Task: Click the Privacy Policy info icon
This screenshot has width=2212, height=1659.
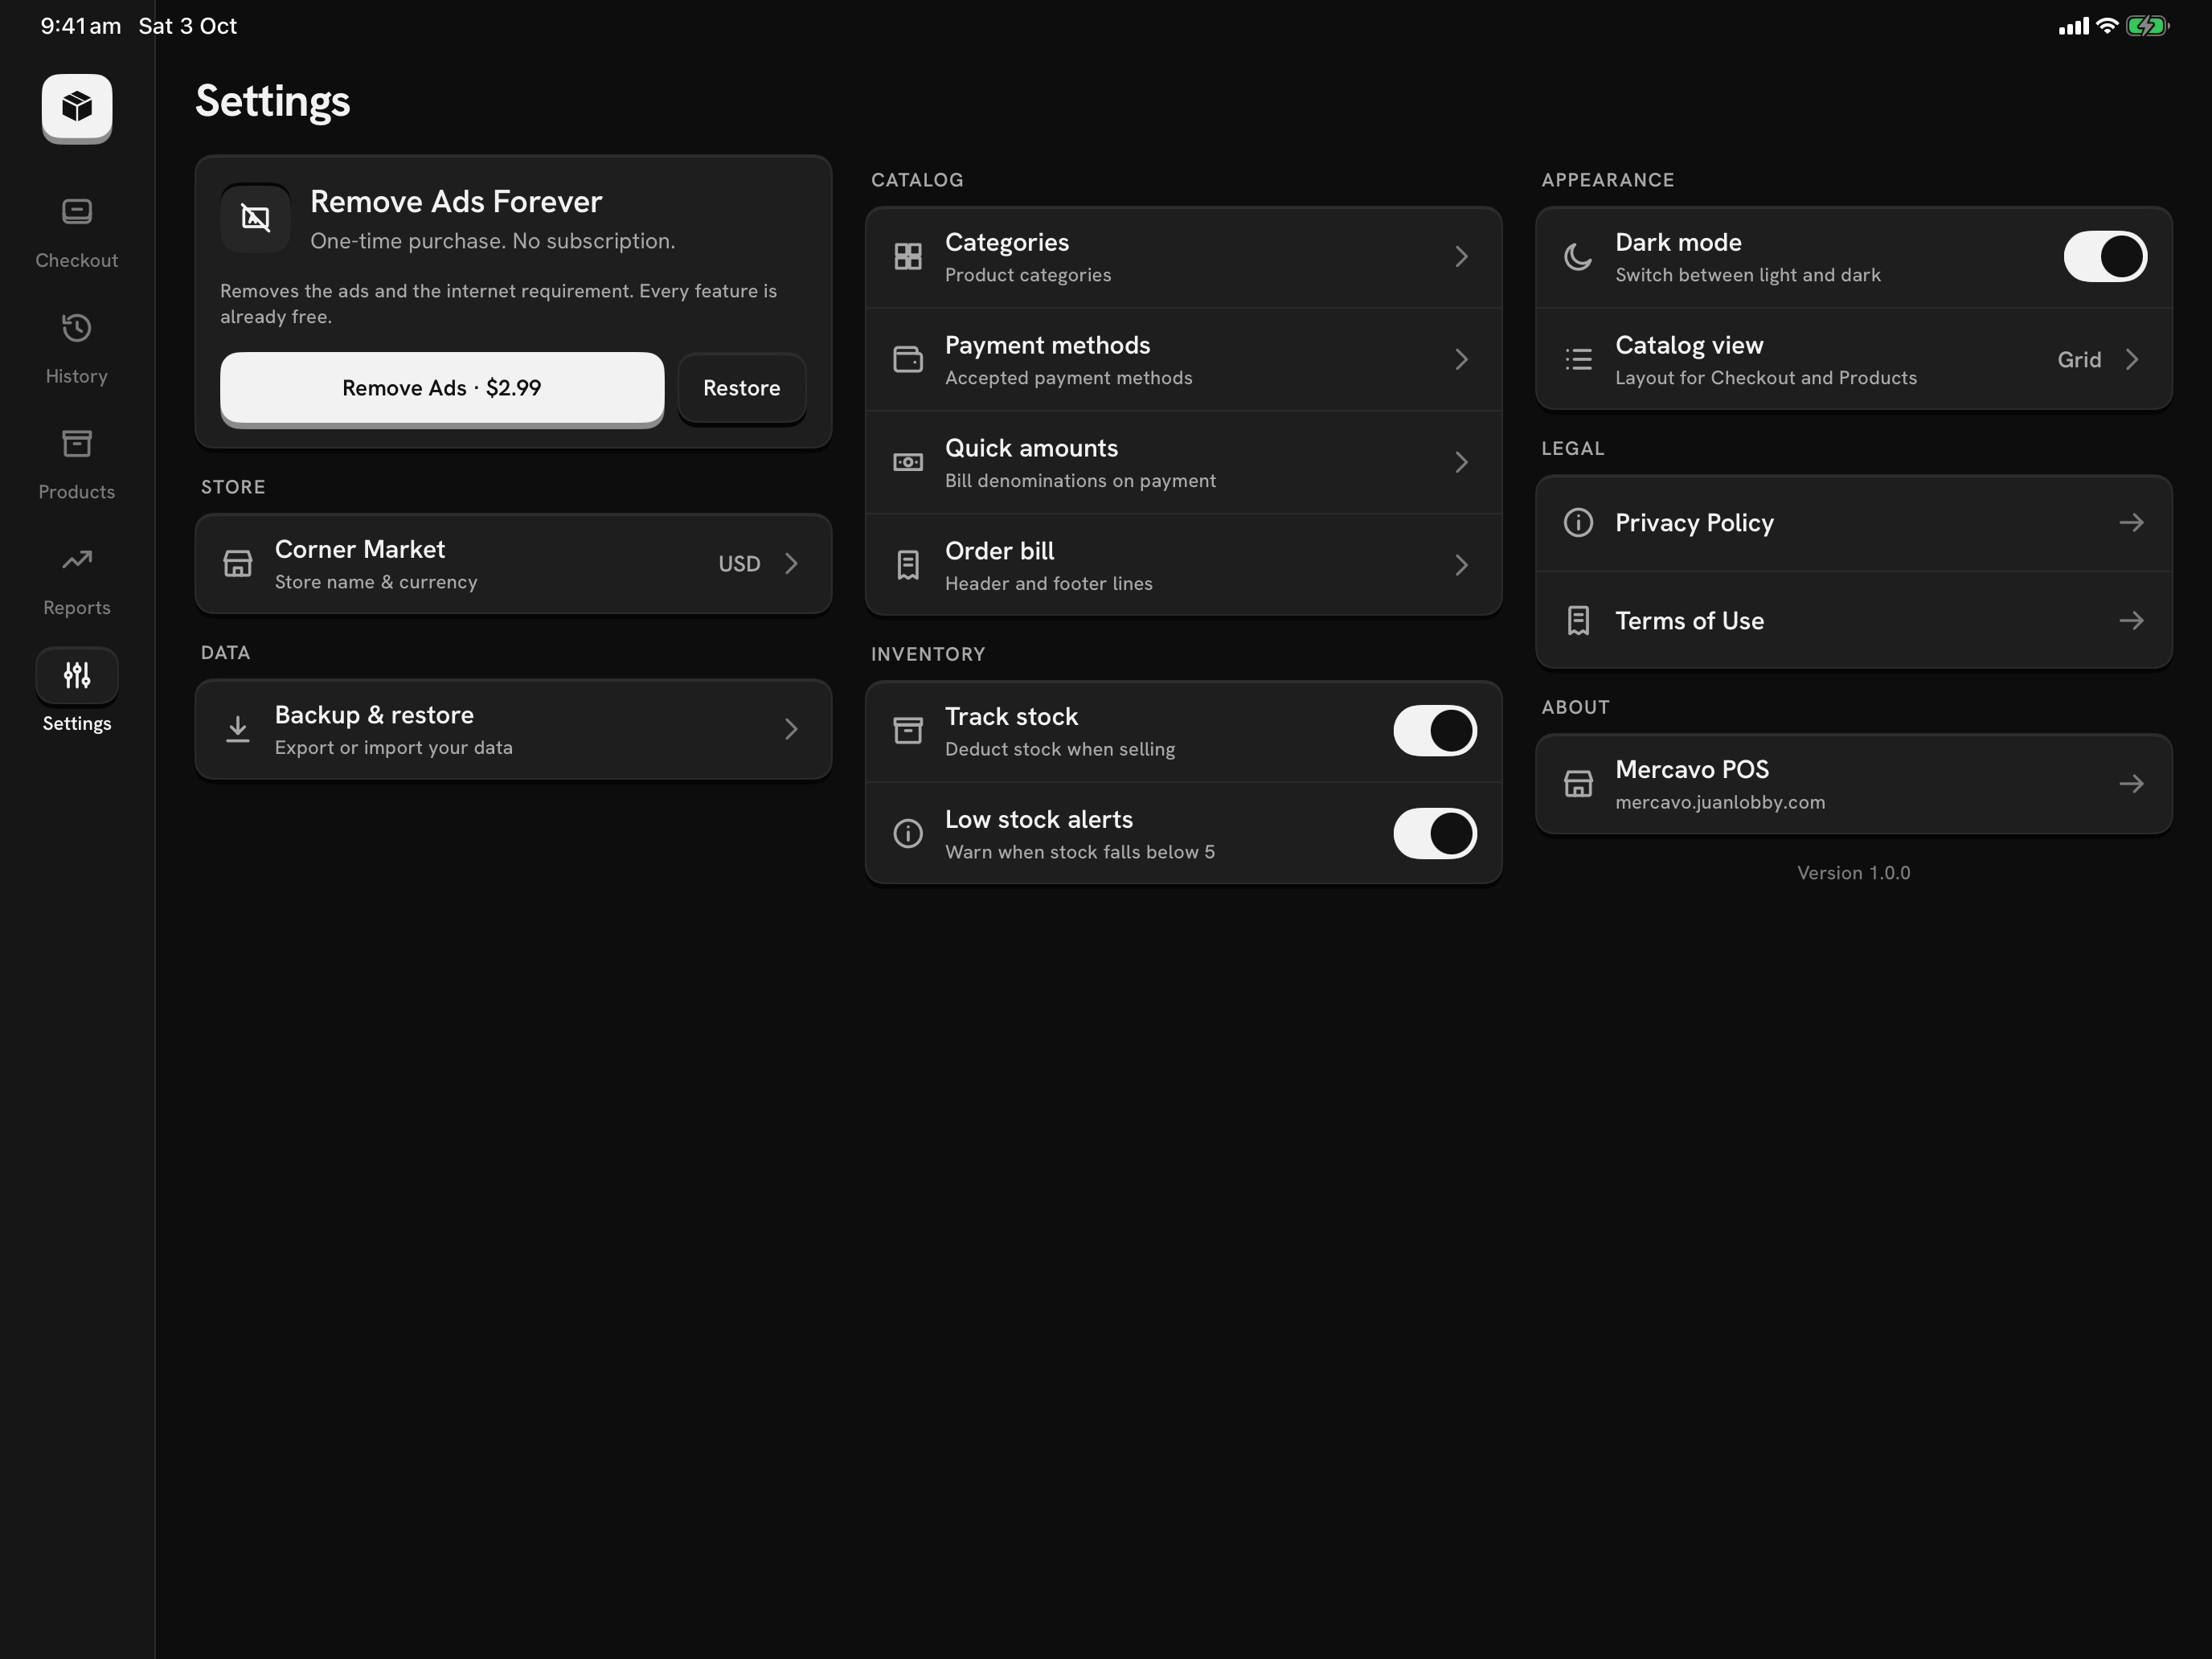Action: (x=1578, y=523)
